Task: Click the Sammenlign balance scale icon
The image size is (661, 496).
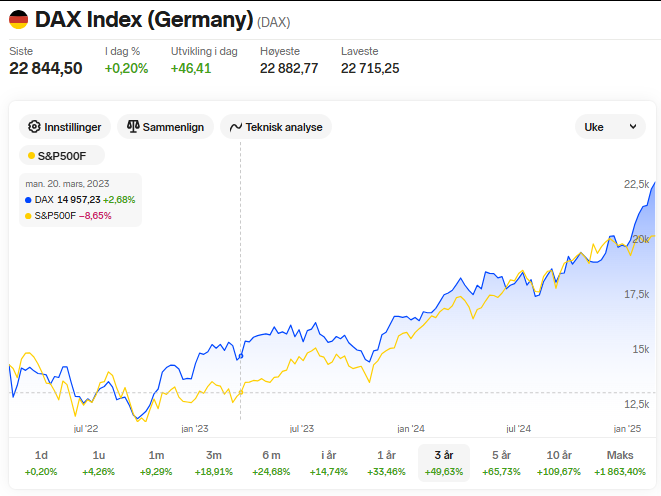Action: click(132, 127)
